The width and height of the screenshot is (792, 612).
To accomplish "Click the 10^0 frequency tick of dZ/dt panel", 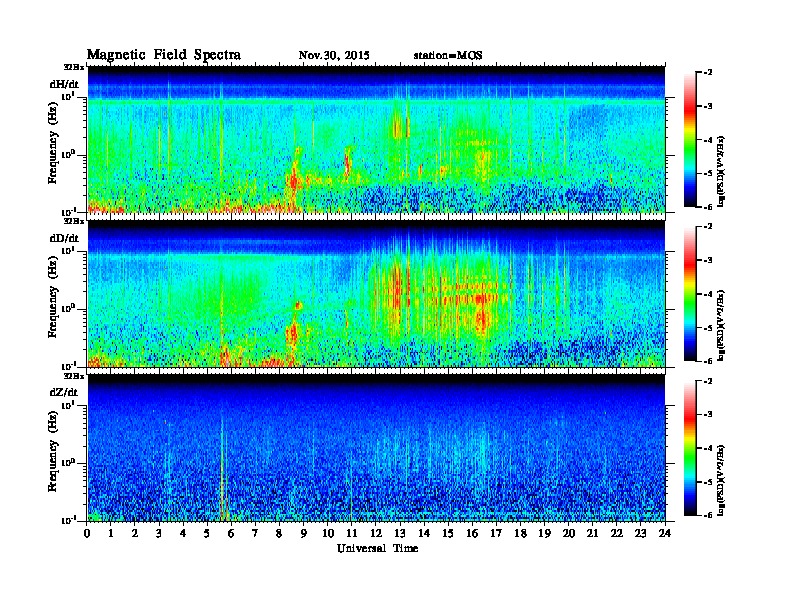I will [x=68, y=463].
